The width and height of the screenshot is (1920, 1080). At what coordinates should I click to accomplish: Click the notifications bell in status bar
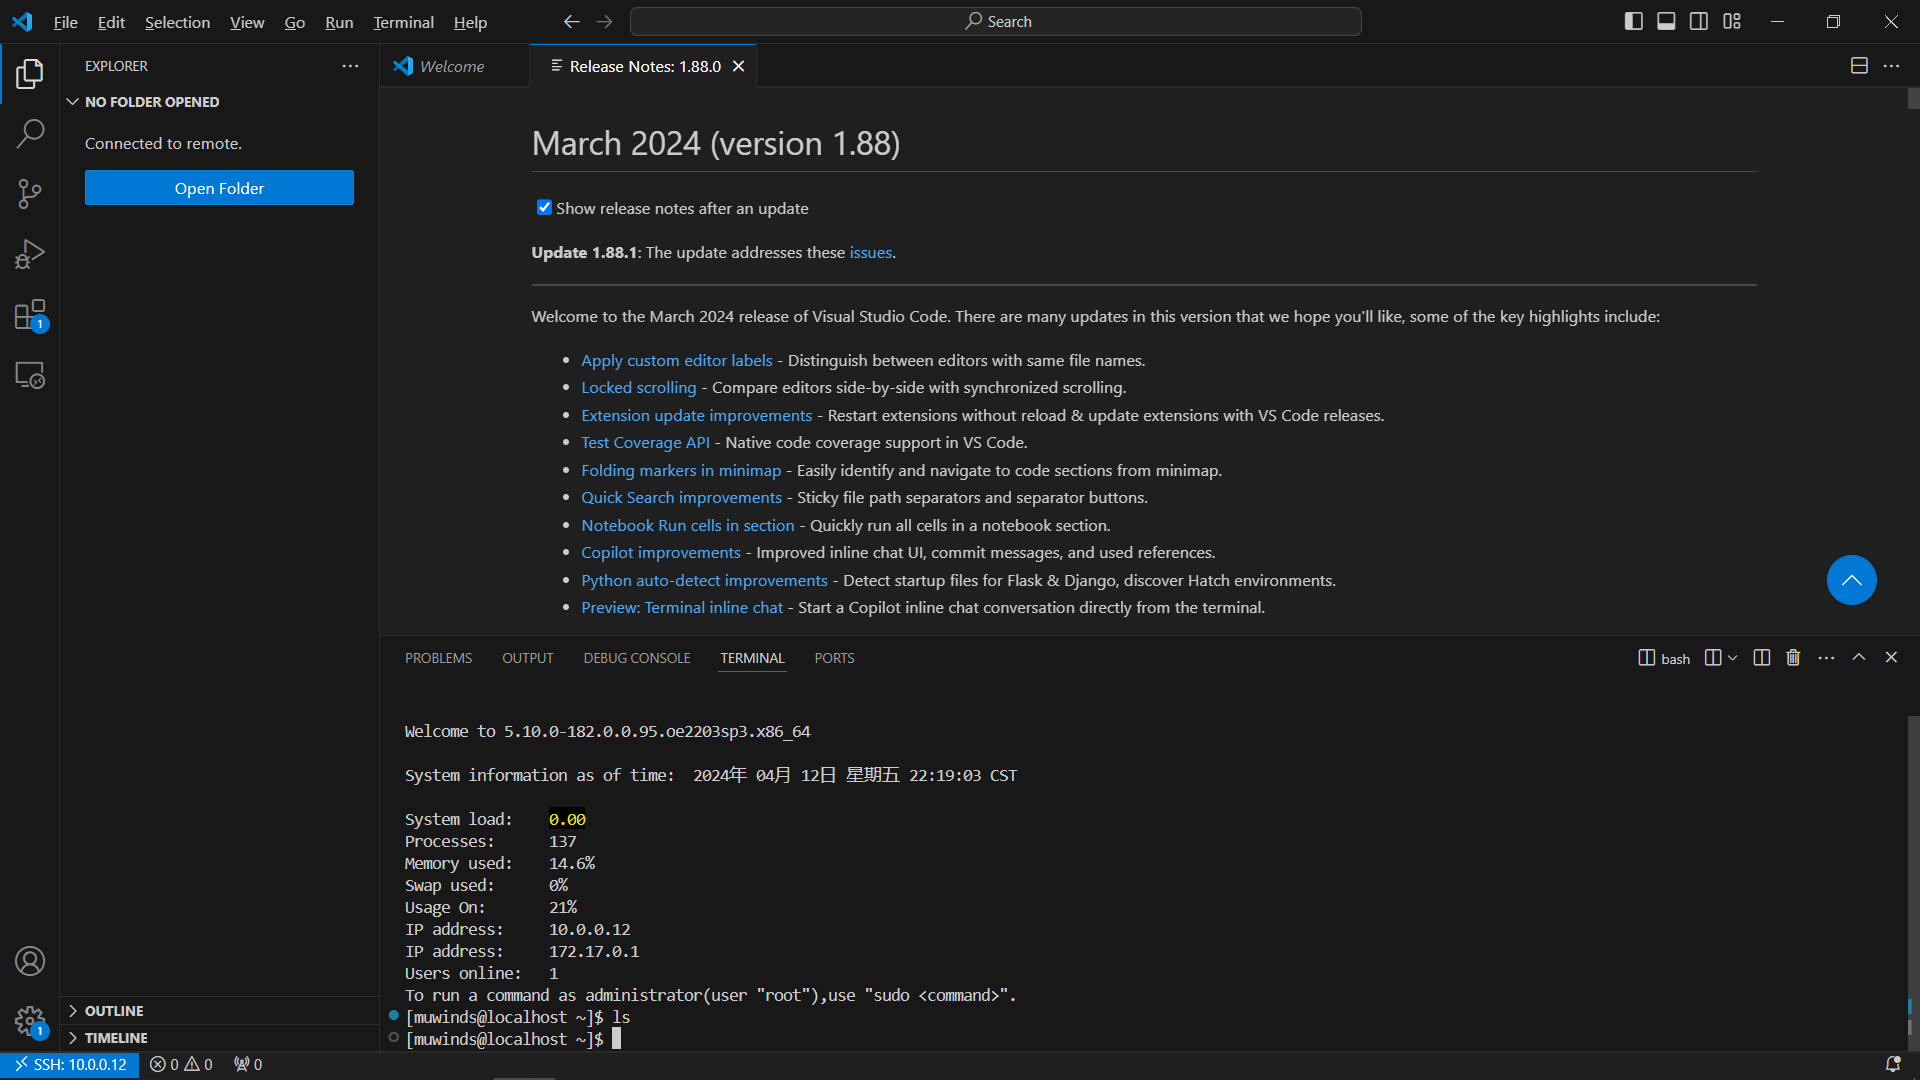[1892, 1064]
